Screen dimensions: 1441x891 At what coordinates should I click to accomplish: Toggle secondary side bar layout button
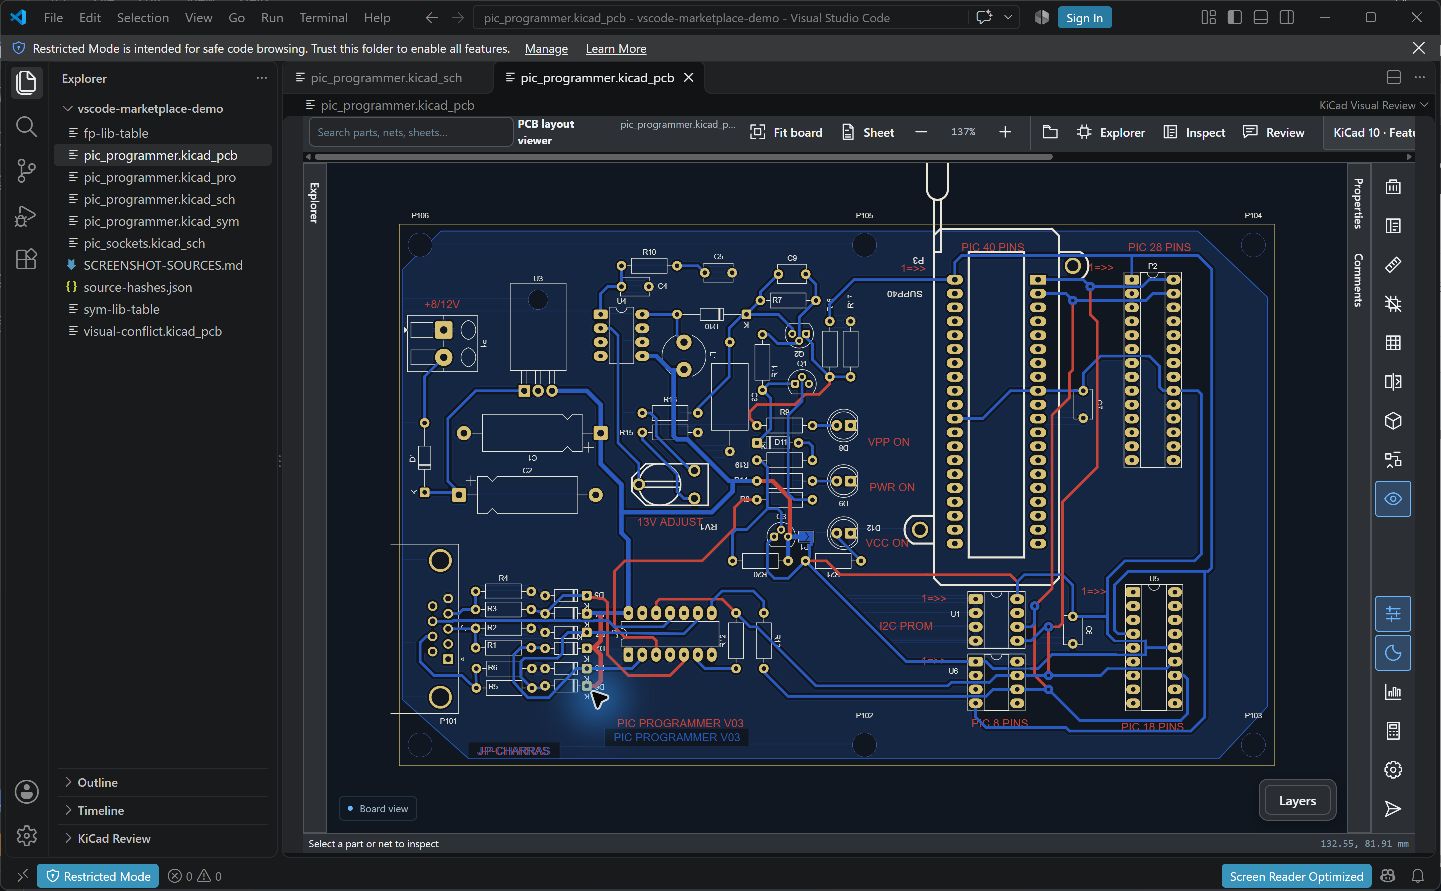click(1287, 17)
